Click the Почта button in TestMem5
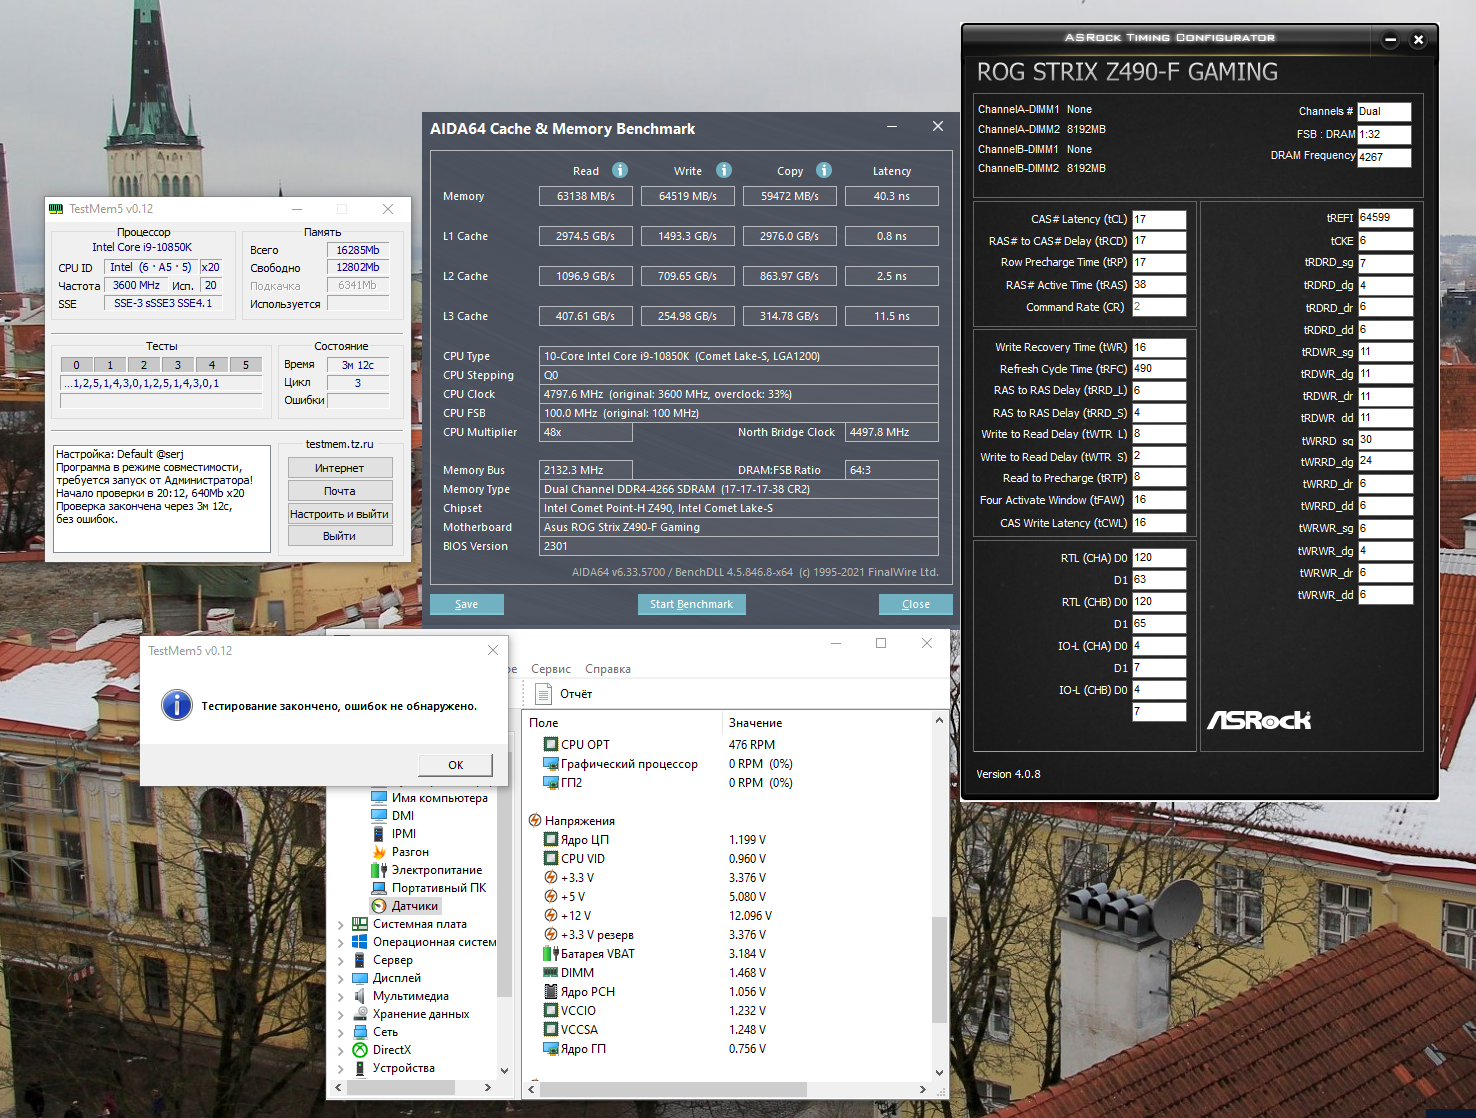The image size is (1476, 1118). coord(340,491)
